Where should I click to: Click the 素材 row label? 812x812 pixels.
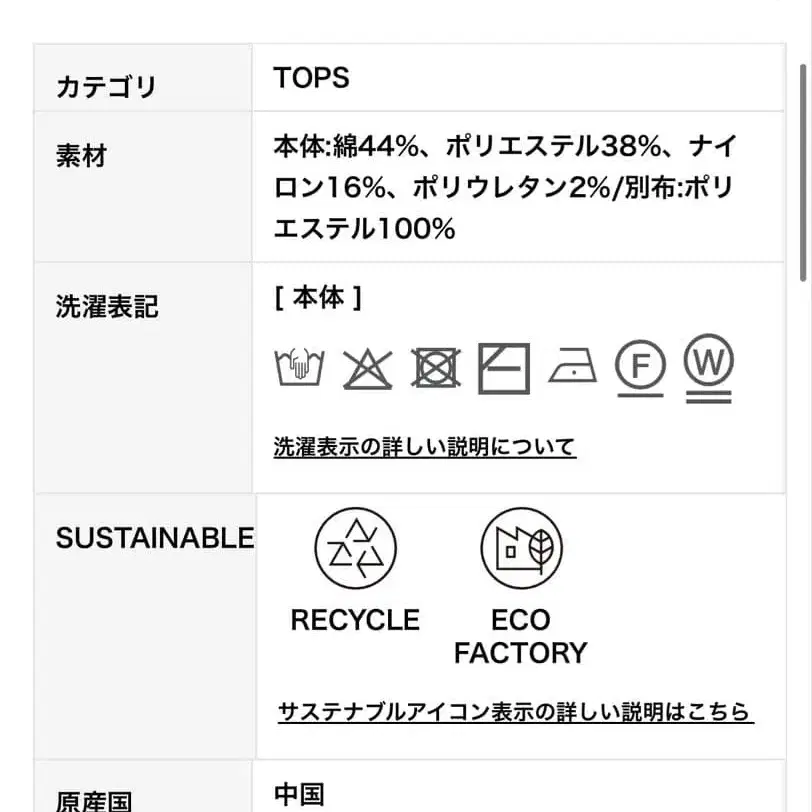pos(81,157)
